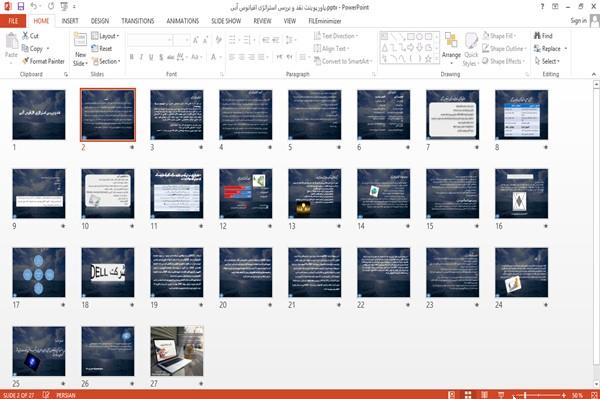Toggle Underline formatting

pyautogui.click(x=151, y=57)
